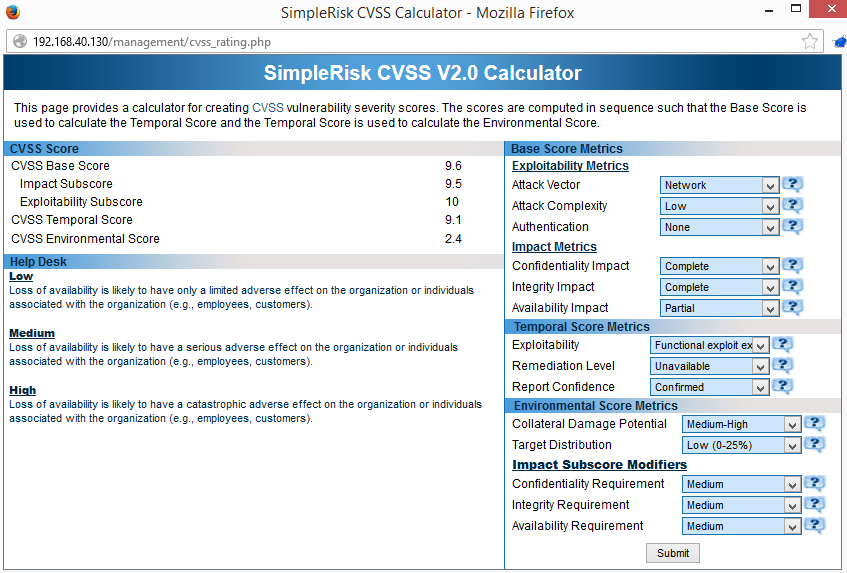Open the Attack Complexity dropdown
This screenshot has height=573, width=847.
click(x=719, y=206)
